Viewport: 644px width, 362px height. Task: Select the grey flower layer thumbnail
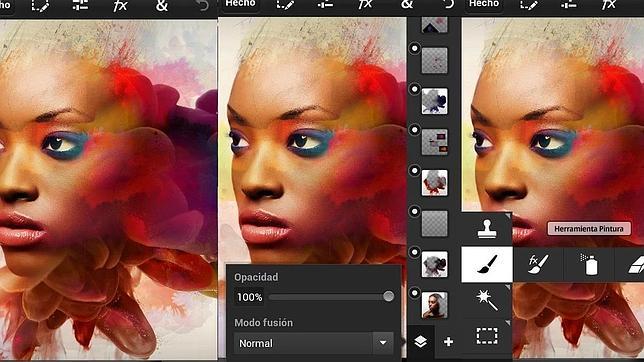(x=435, y=264)
